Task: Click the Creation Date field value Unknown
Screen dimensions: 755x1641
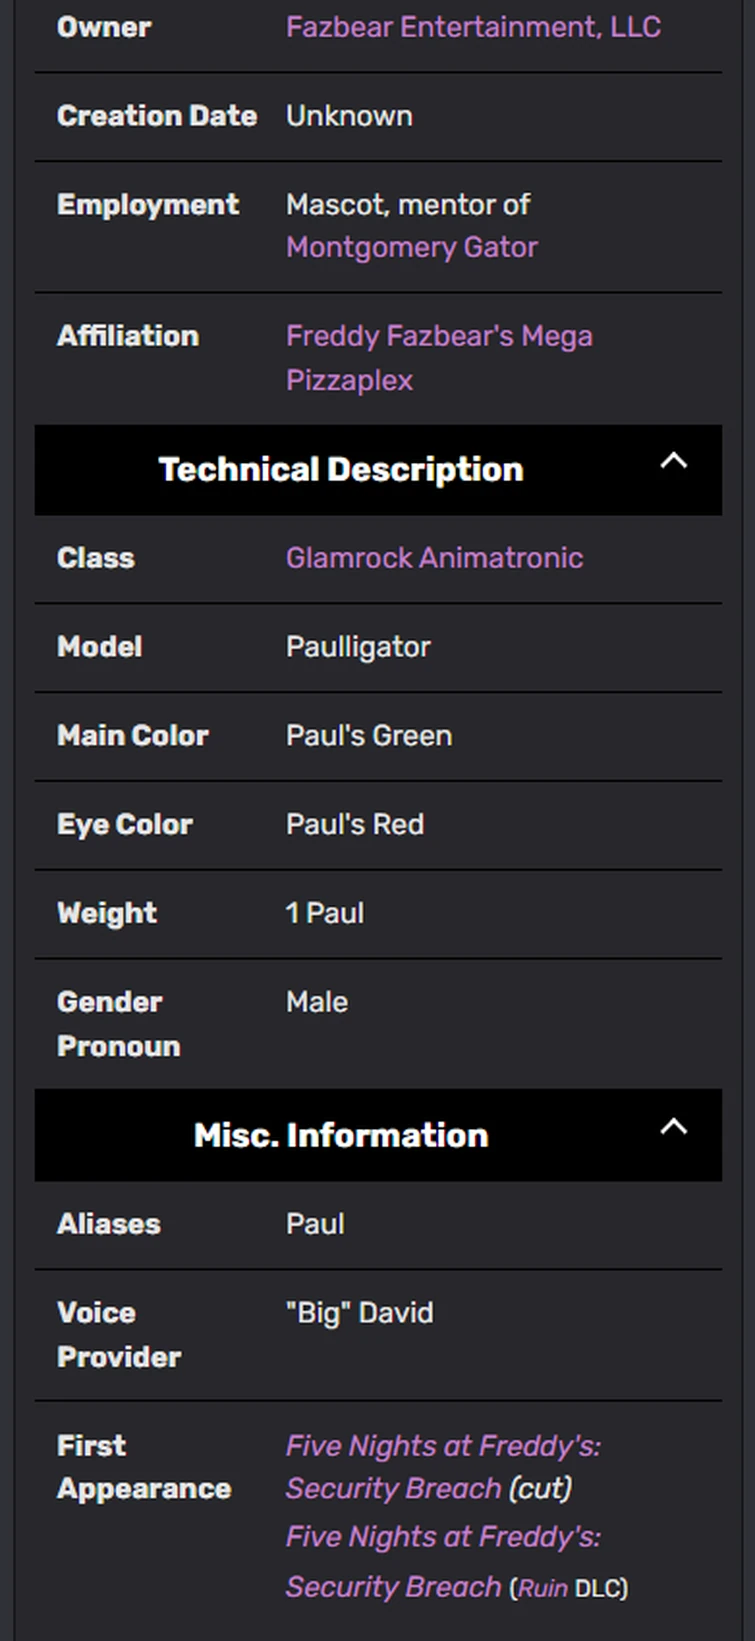Action: point(349,116)
